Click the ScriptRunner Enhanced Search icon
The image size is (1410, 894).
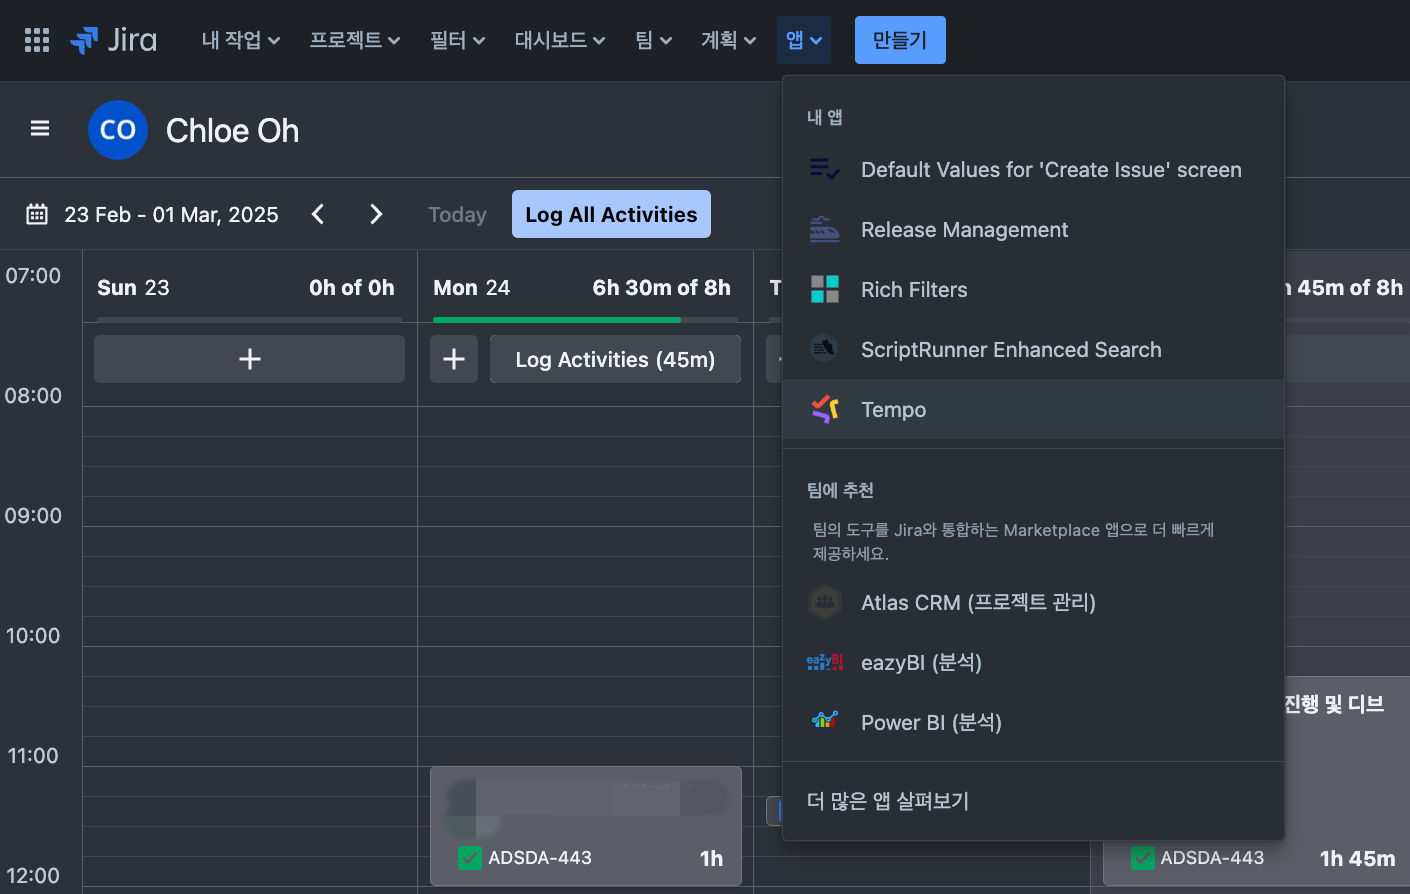825,350
